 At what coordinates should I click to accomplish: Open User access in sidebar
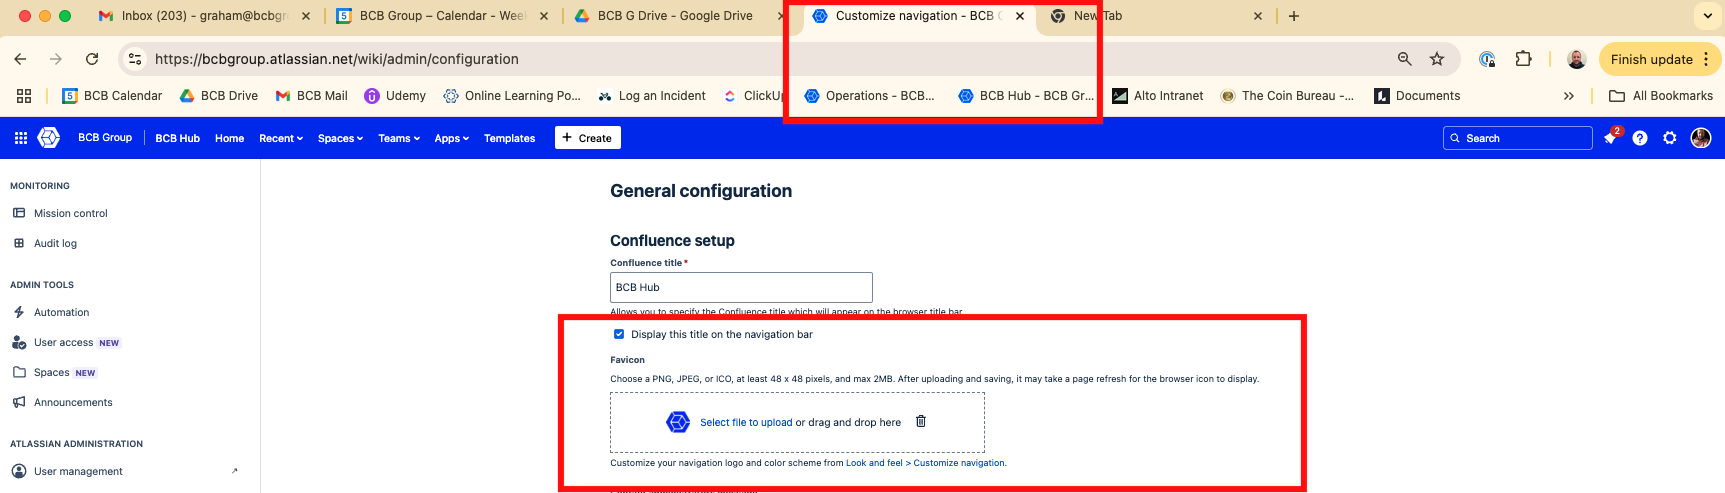63,342
